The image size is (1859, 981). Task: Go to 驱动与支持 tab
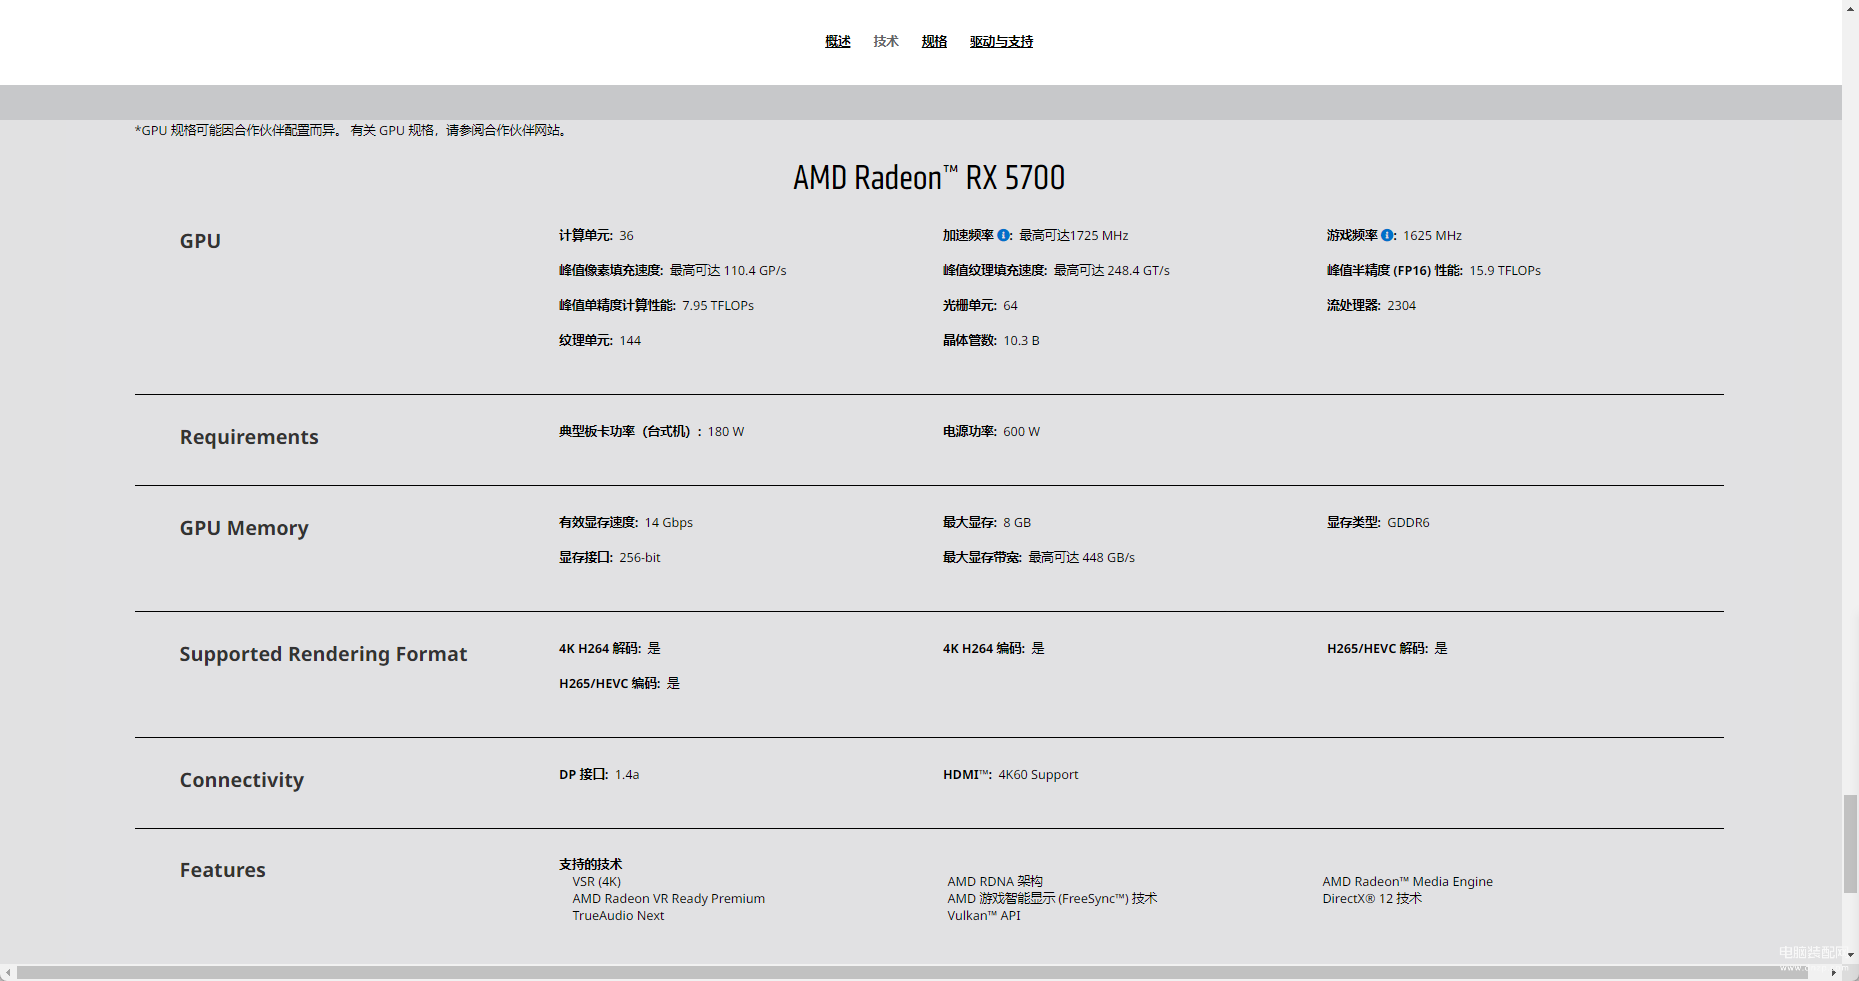tap(1001, 41)
